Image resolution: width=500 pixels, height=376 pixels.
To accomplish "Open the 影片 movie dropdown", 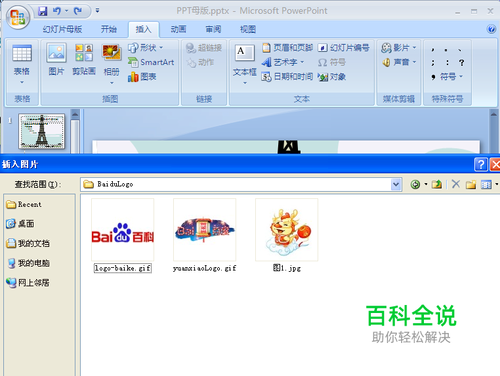I will click(399, 48).
